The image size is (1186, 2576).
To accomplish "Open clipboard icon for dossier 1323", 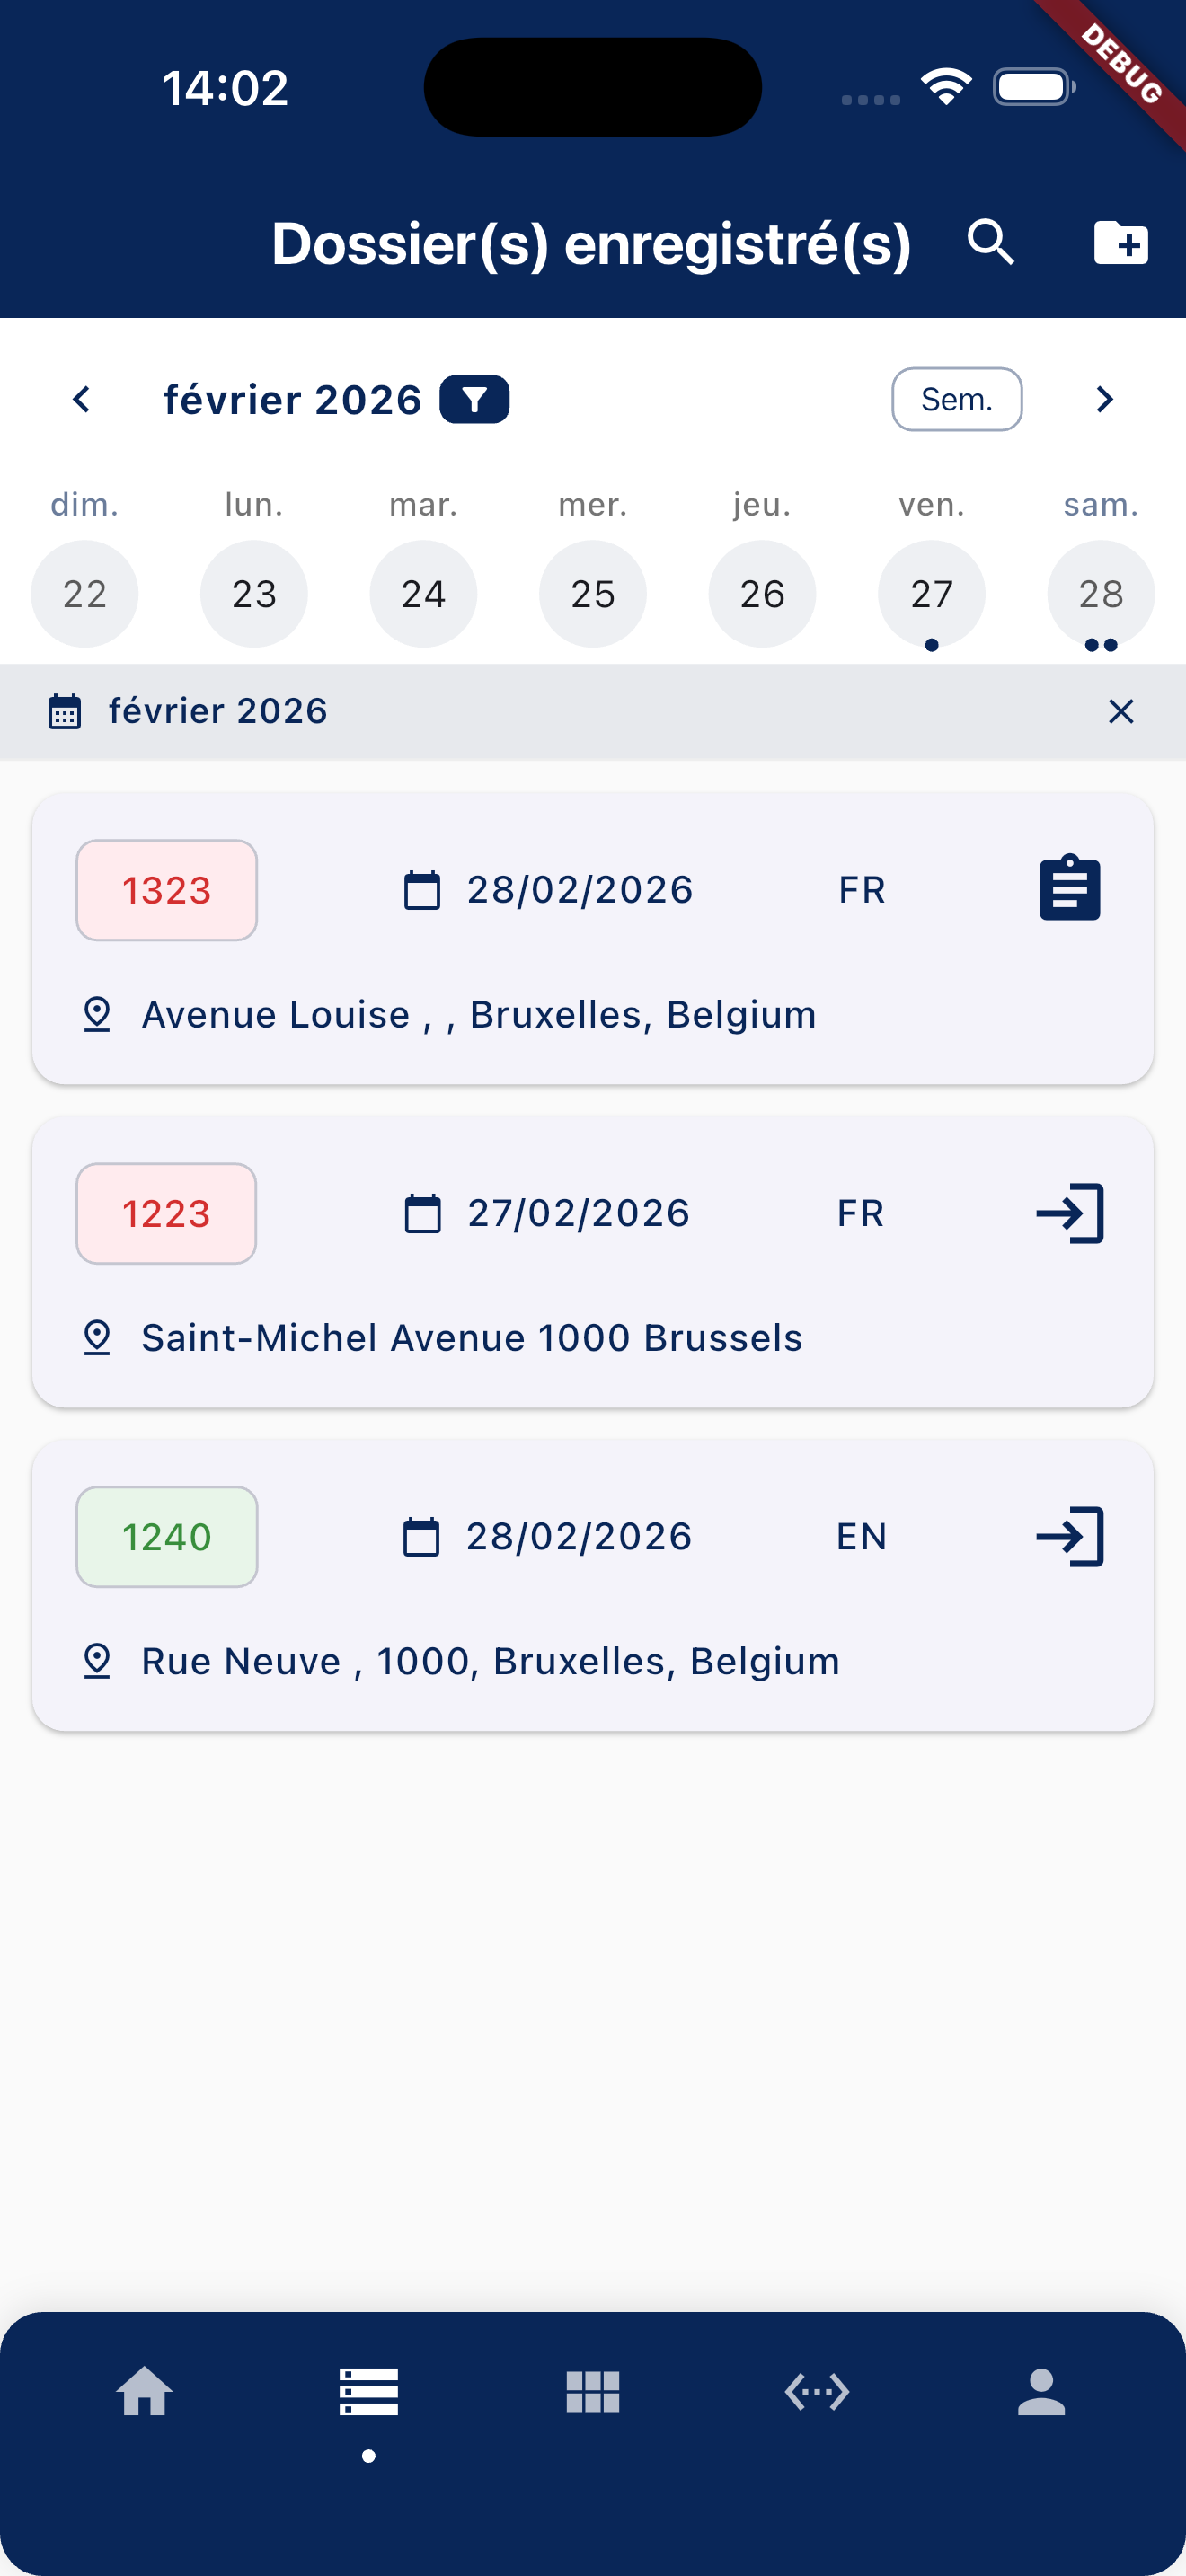I will [x=1069, y=889].
